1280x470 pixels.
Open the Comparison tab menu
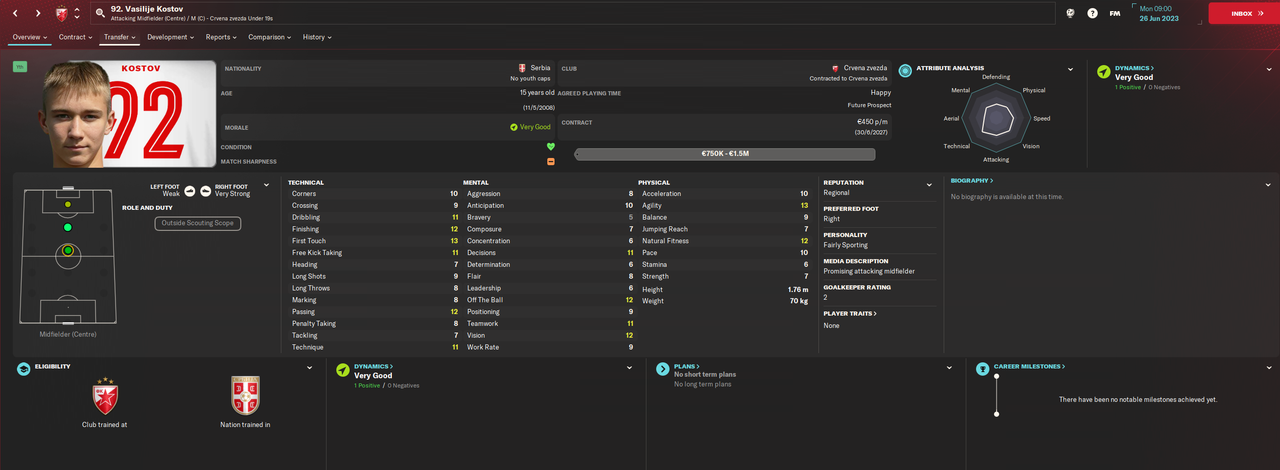point(269,37)
